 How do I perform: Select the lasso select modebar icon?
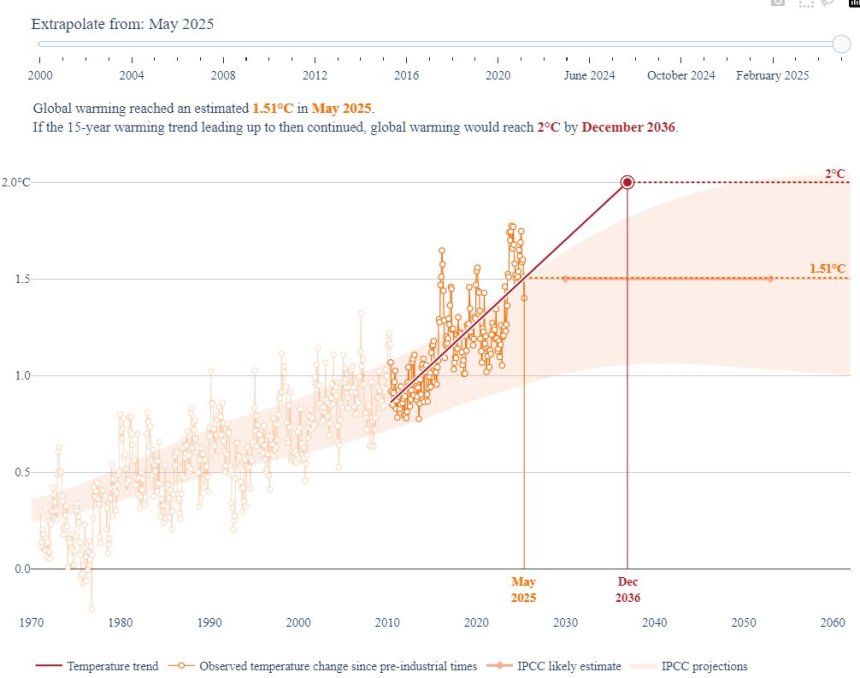828,3
